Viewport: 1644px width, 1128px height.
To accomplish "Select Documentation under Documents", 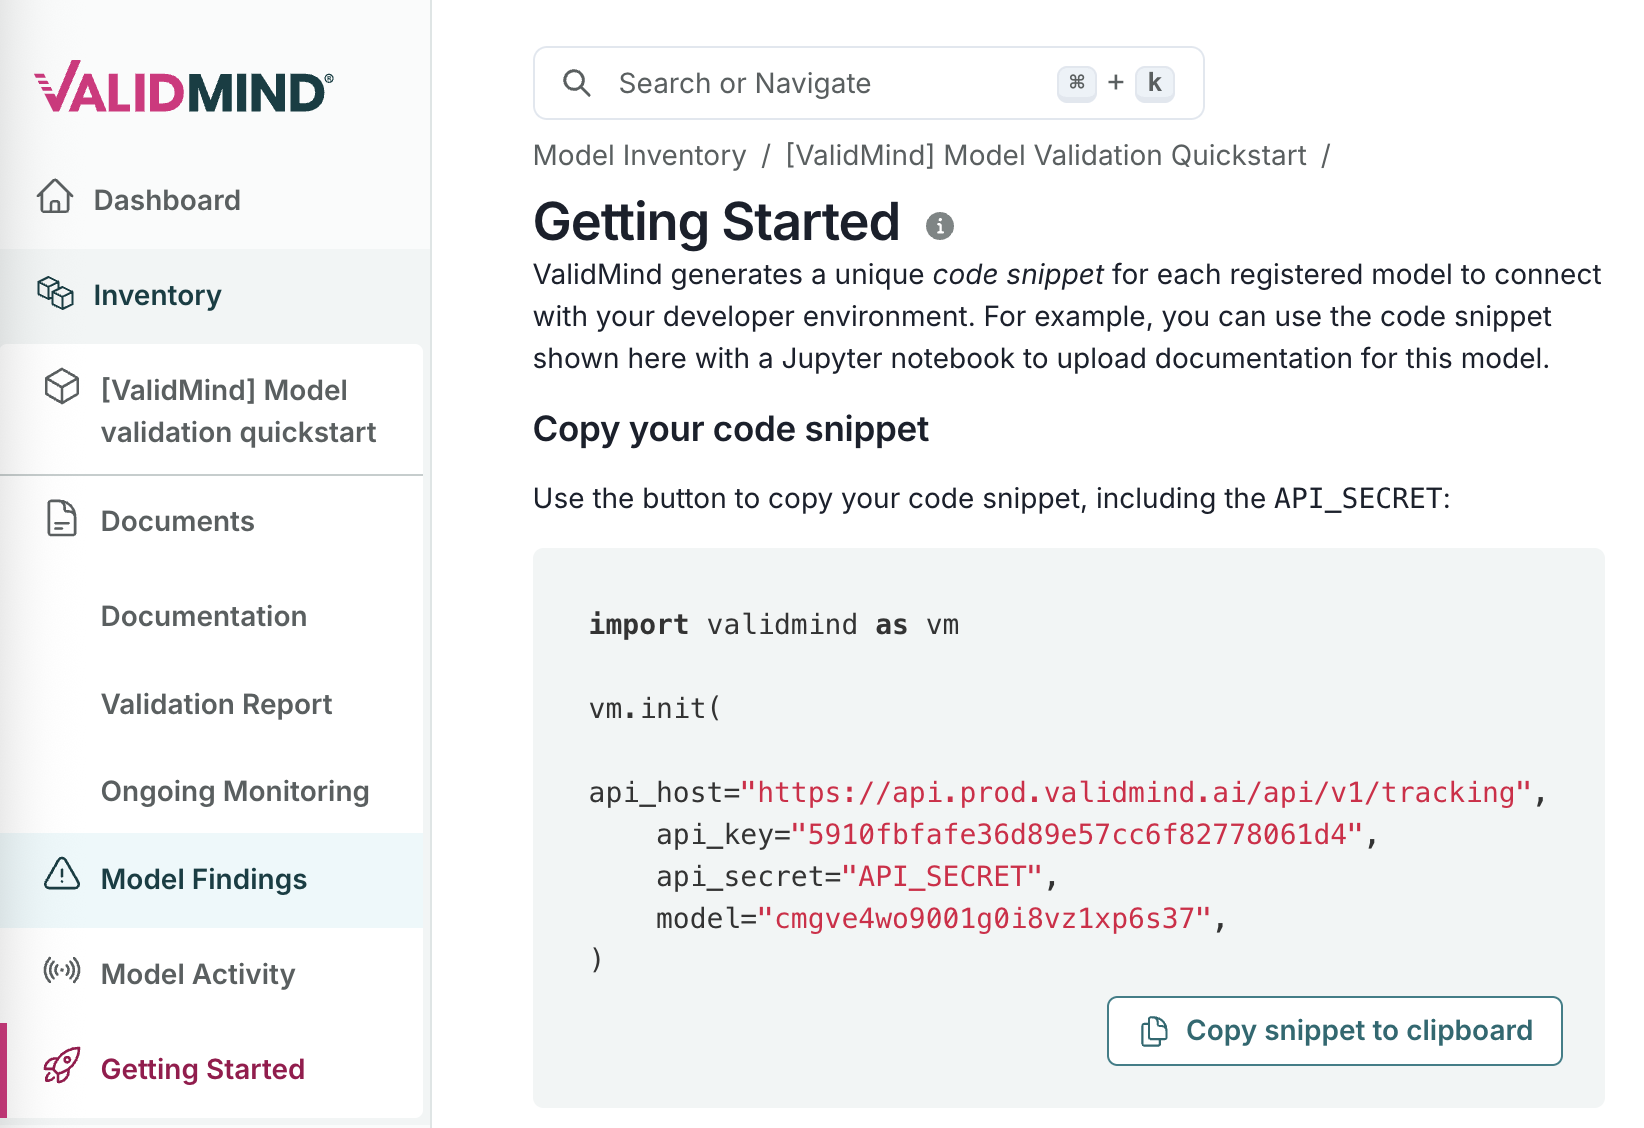I will point(204,616).
